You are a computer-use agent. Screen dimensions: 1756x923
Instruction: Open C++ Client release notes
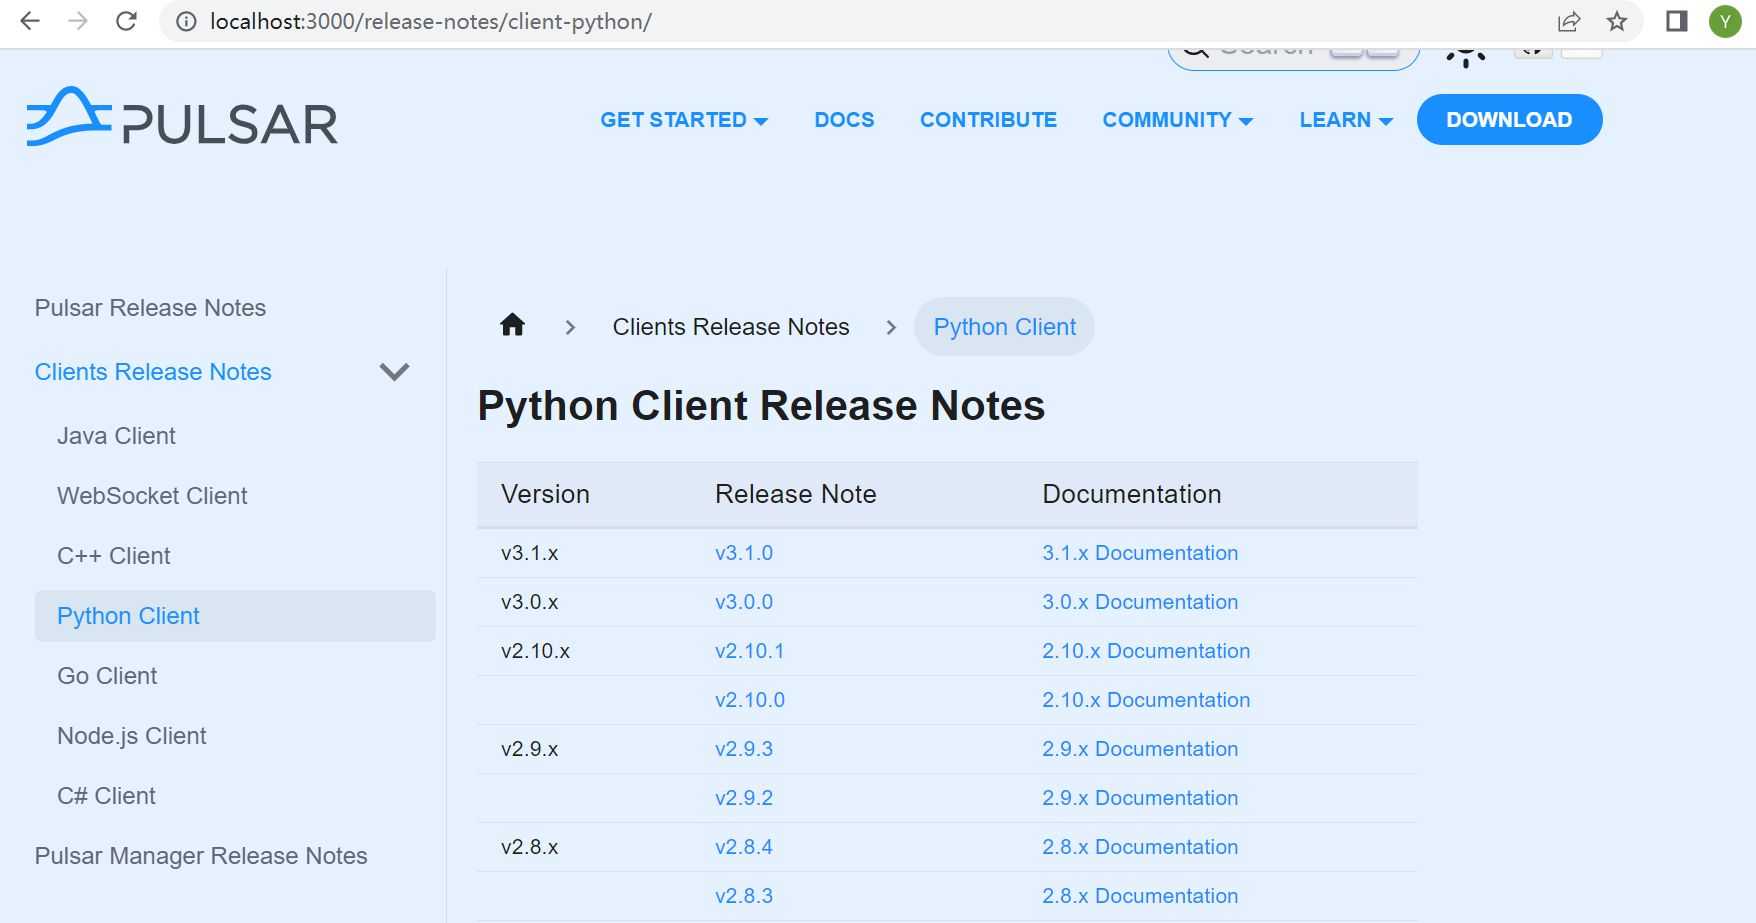coord(114,556)
